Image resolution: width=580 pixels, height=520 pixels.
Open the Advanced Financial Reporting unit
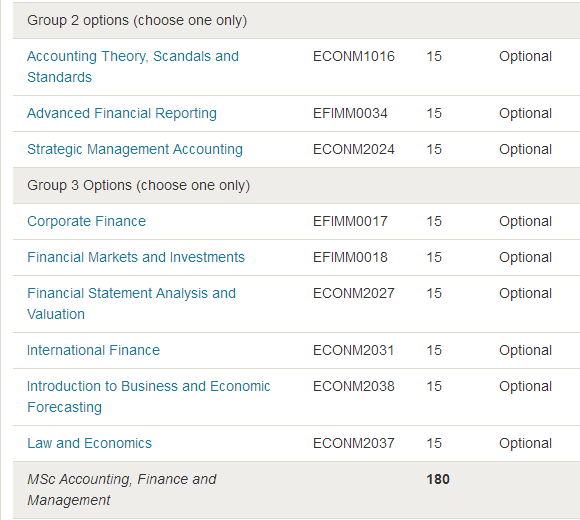pos(122,113)
